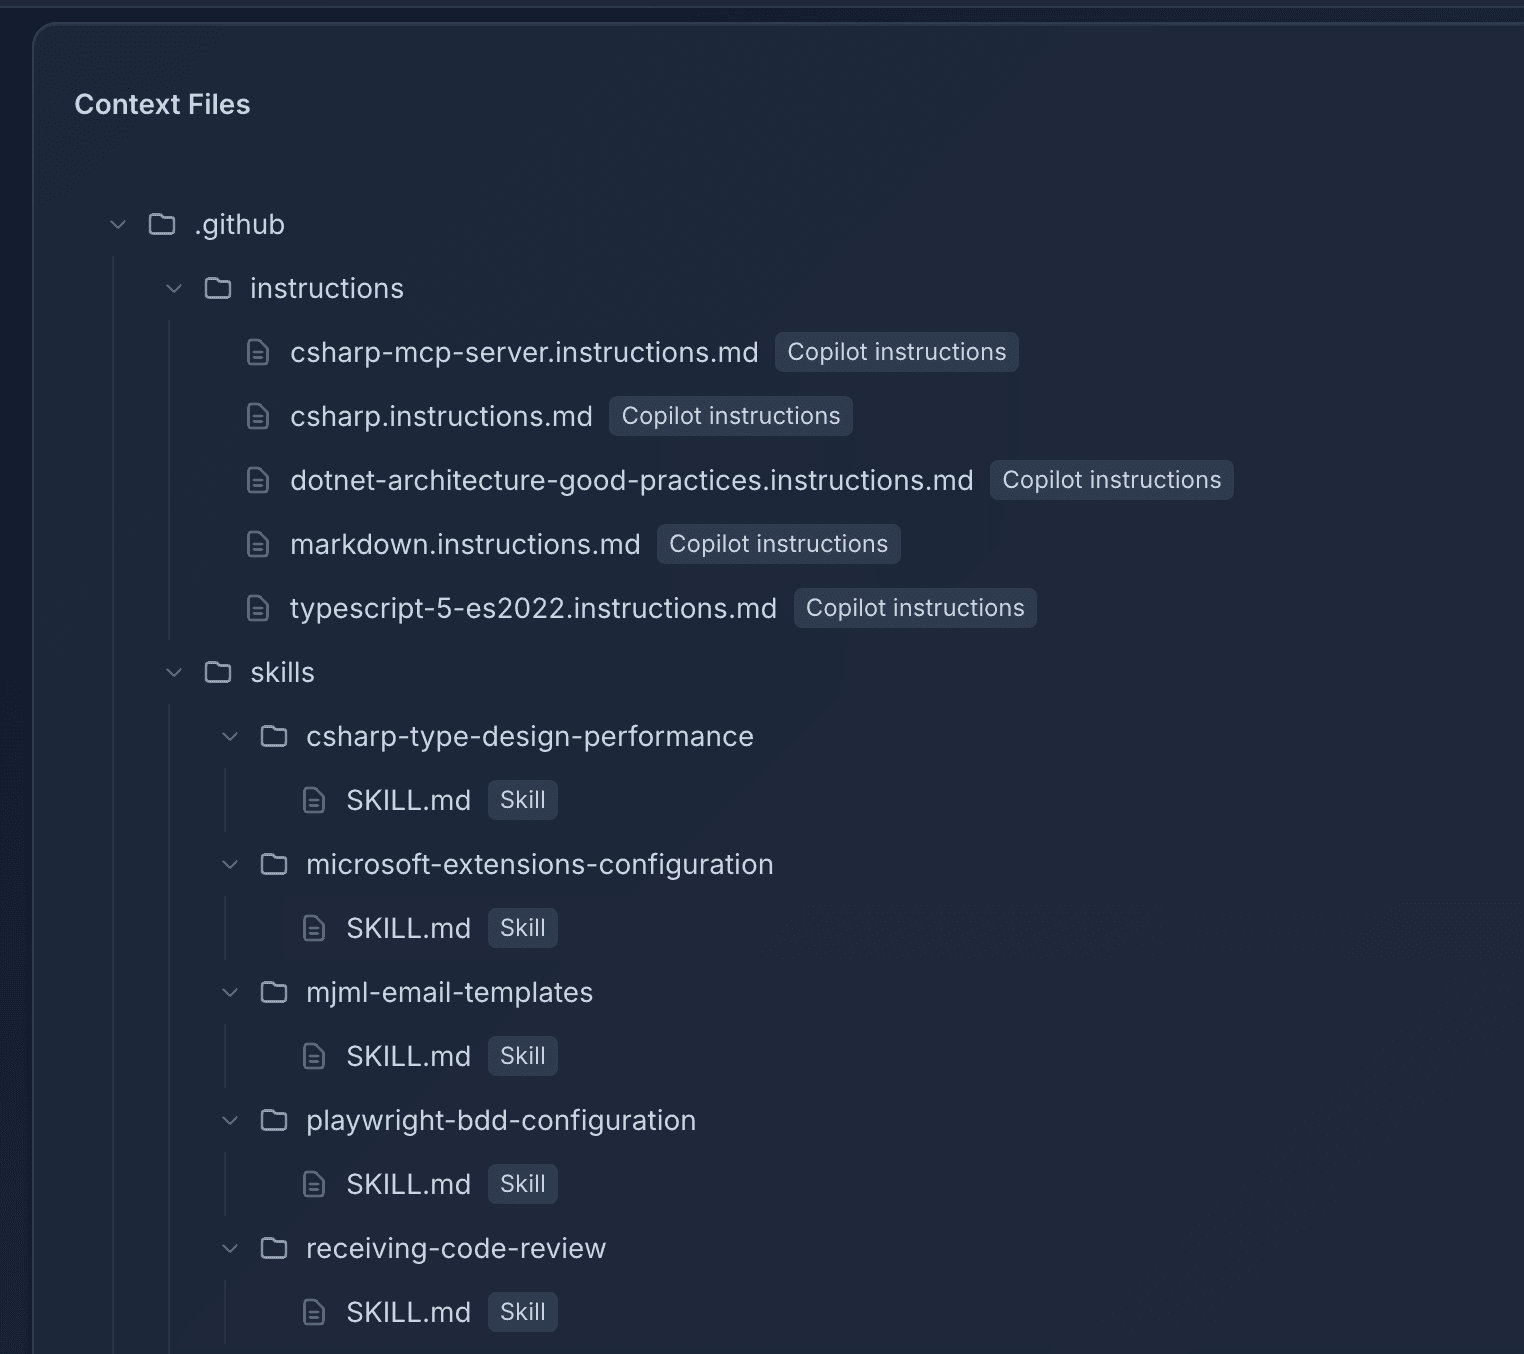Collapse playwright-bdd-configuration

[x=229, y=1120]
